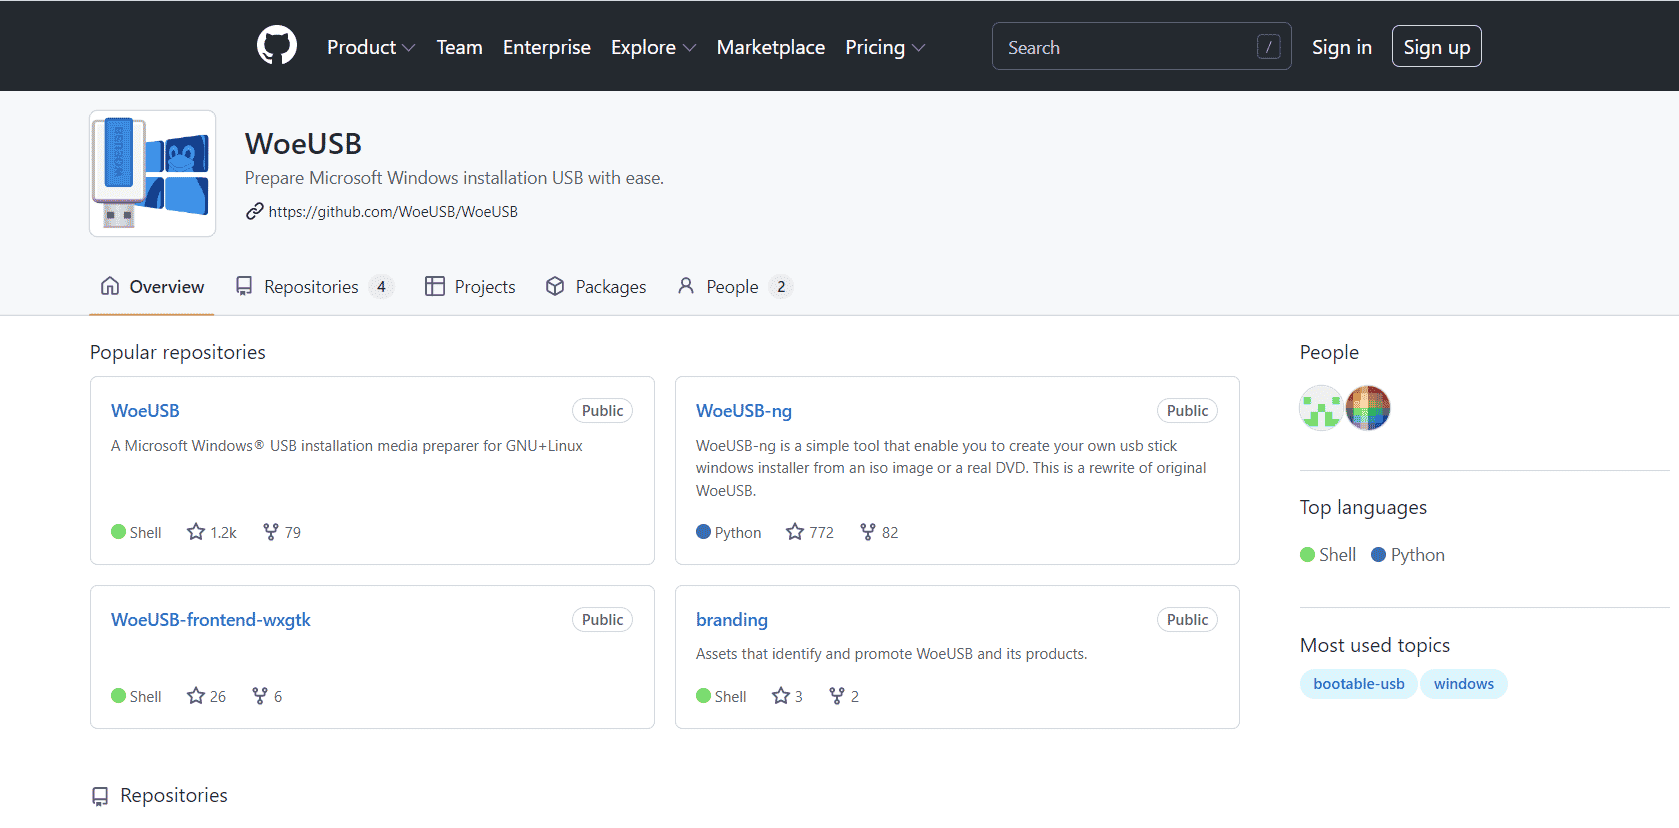Click the green Shell color dot in Top languages
This screenshot has width=1679, height=828.
[x=1307, y=555]
